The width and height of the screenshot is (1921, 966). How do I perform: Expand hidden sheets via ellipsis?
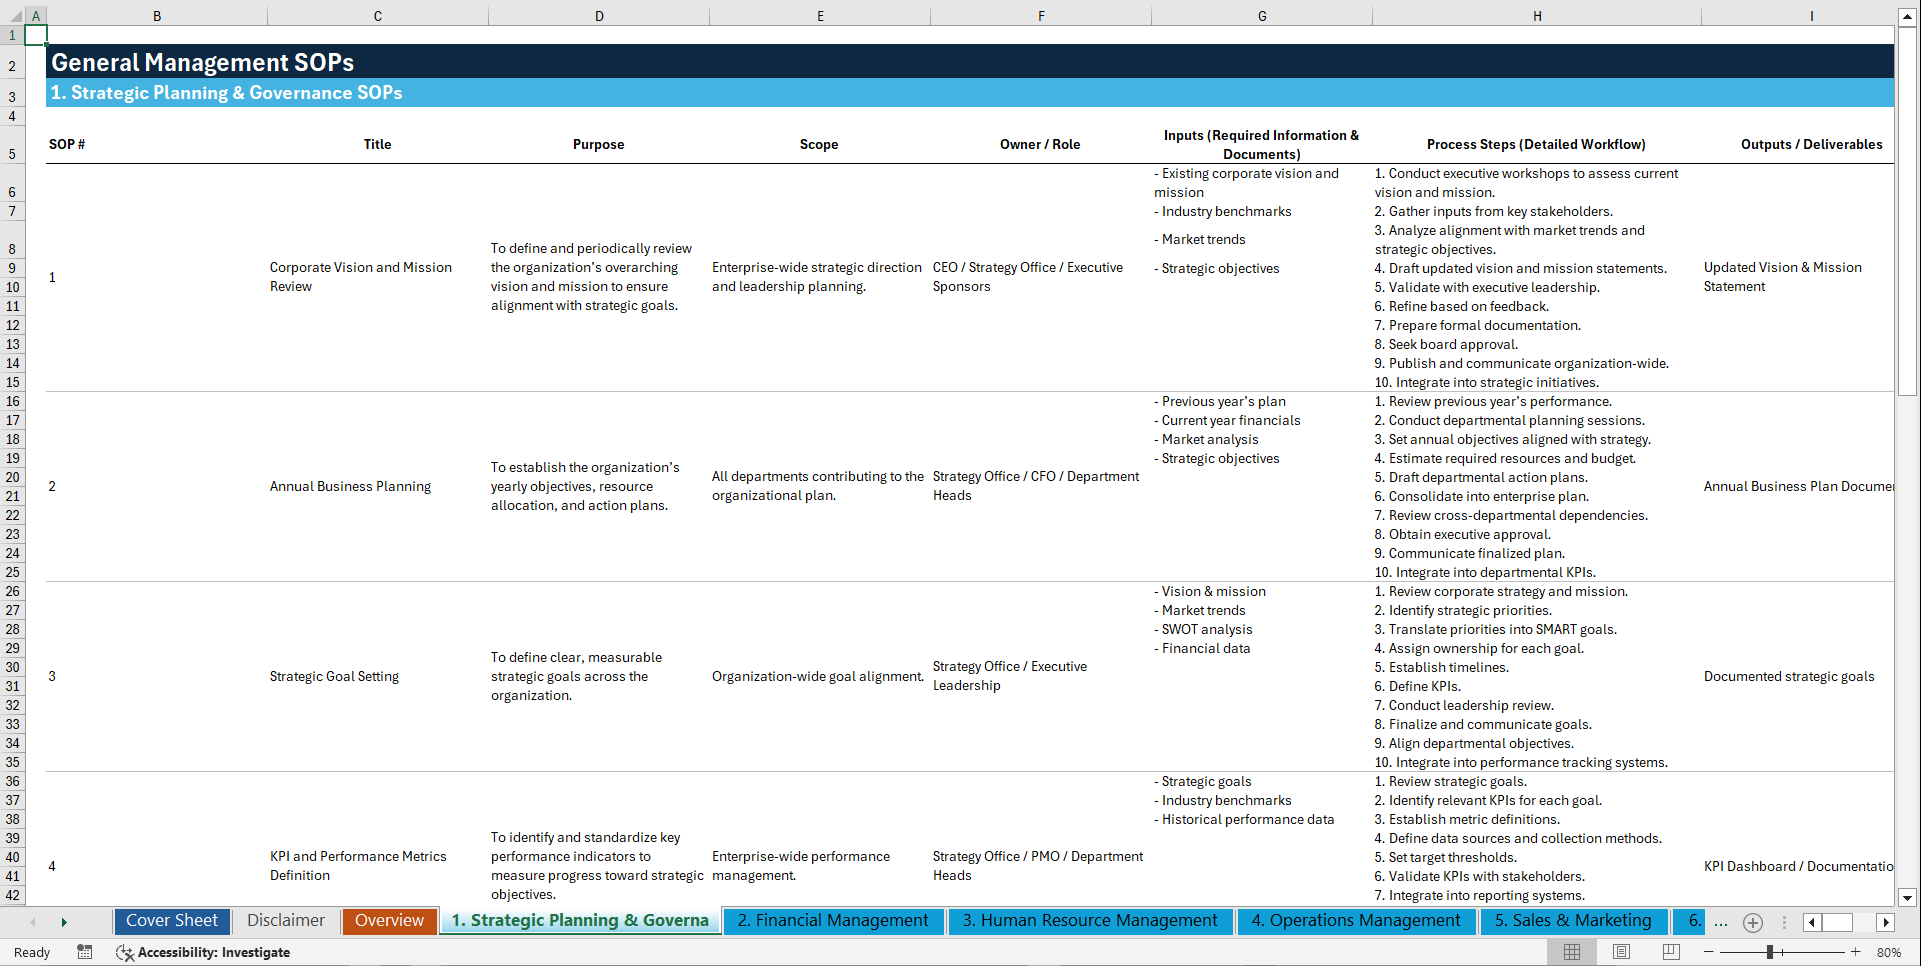pyautogui.click(x=1721, y=922)
